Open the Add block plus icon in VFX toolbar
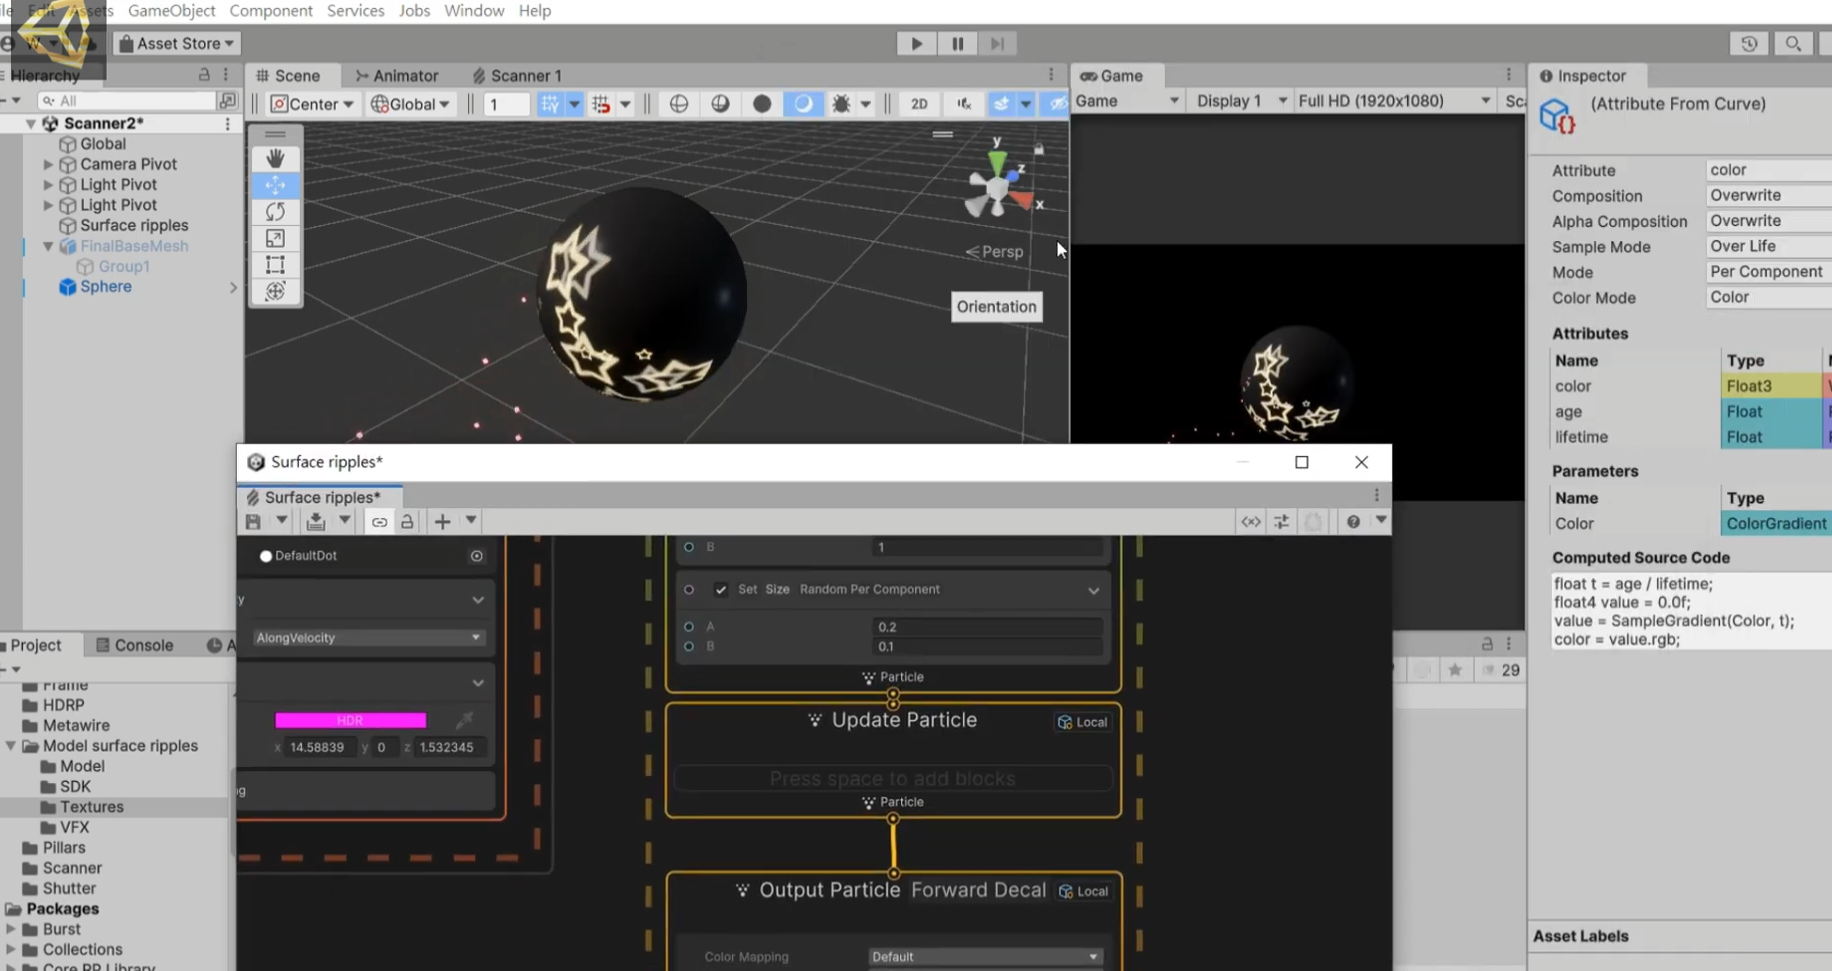The height and width of the screenshot is (971, 1832). click(441, 521)
